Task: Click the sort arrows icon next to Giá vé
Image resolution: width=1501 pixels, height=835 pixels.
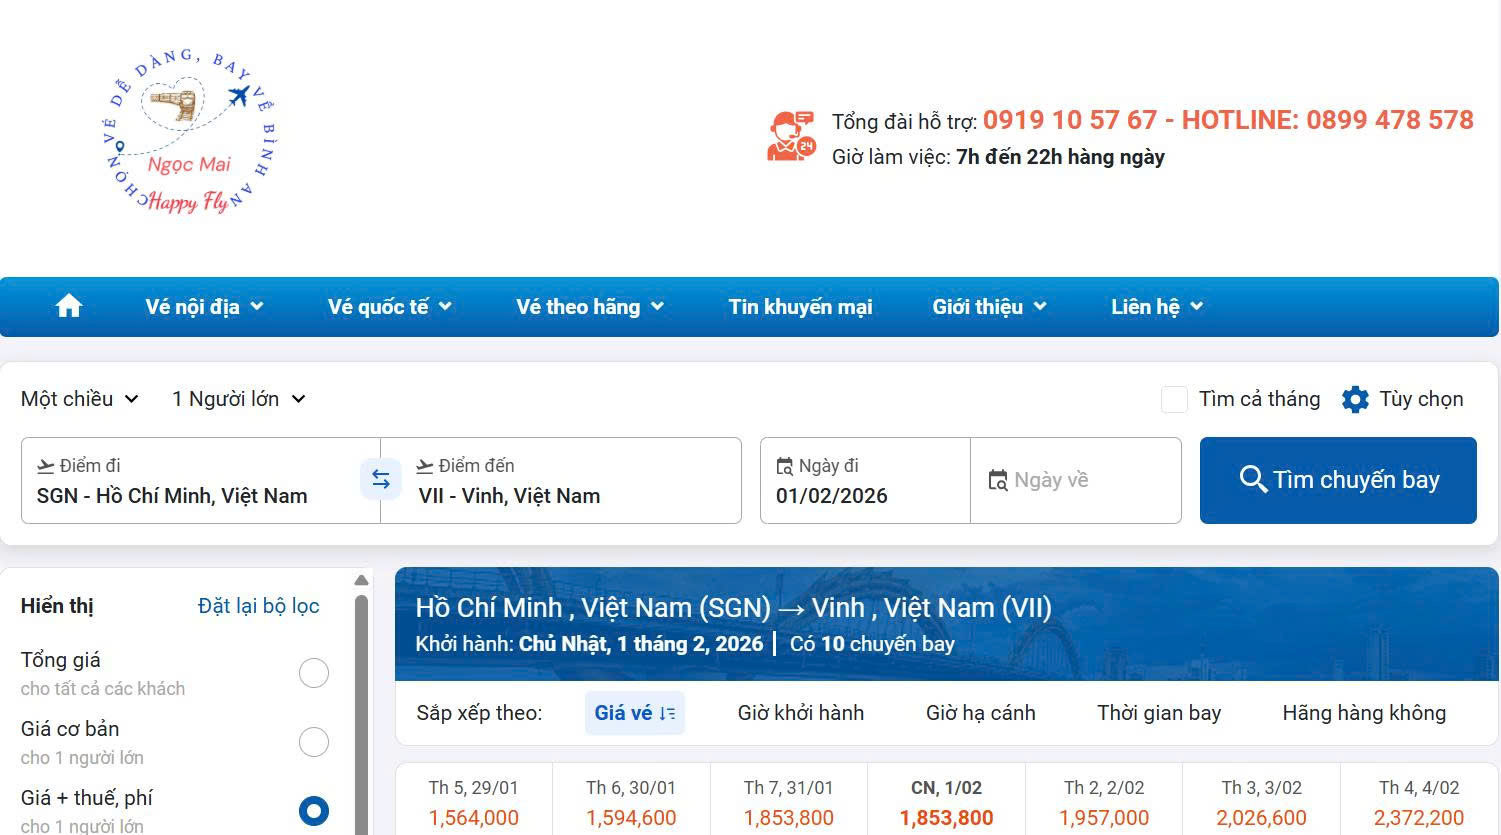Action: click(x=667, y=712)
